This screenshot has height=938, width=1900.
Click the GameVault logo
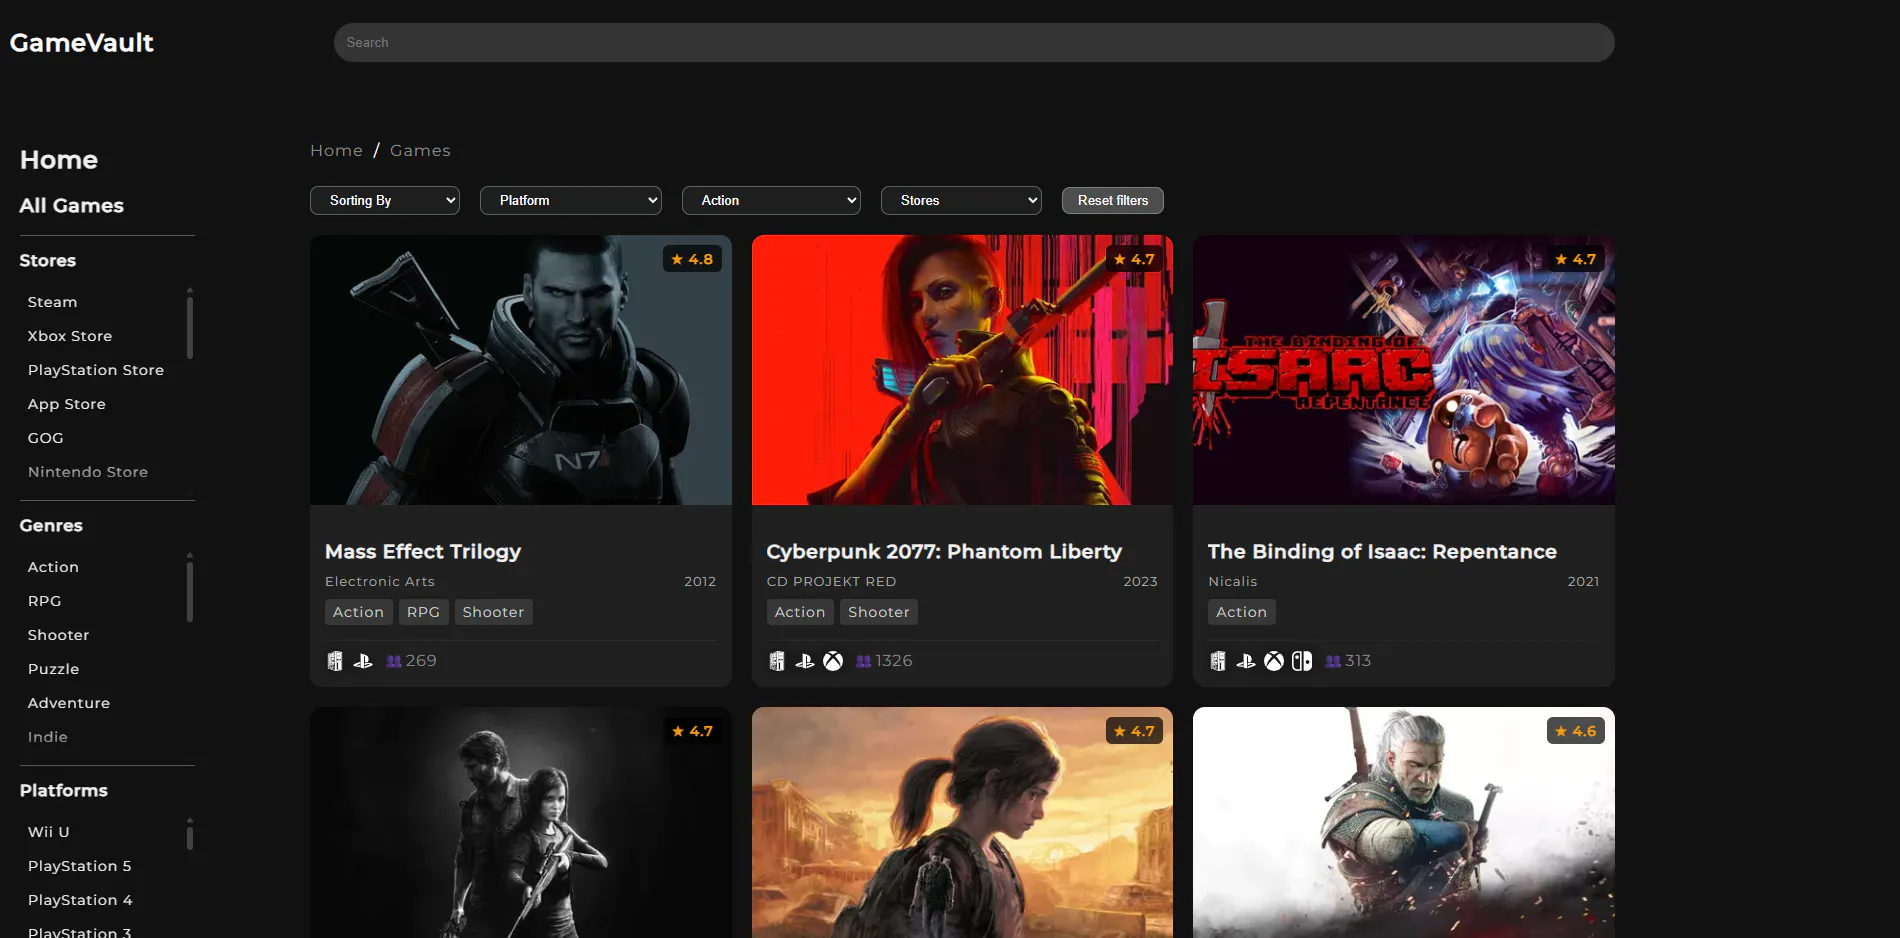(82, 43)
